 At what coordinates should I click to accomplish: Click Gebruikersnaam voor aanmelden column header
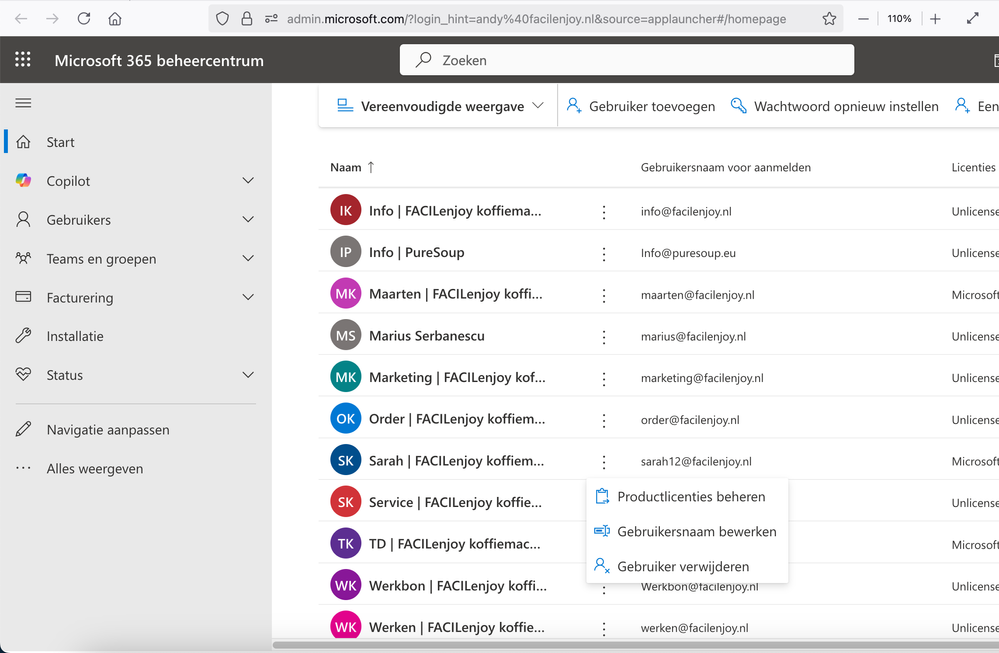(x=726, y=168)
